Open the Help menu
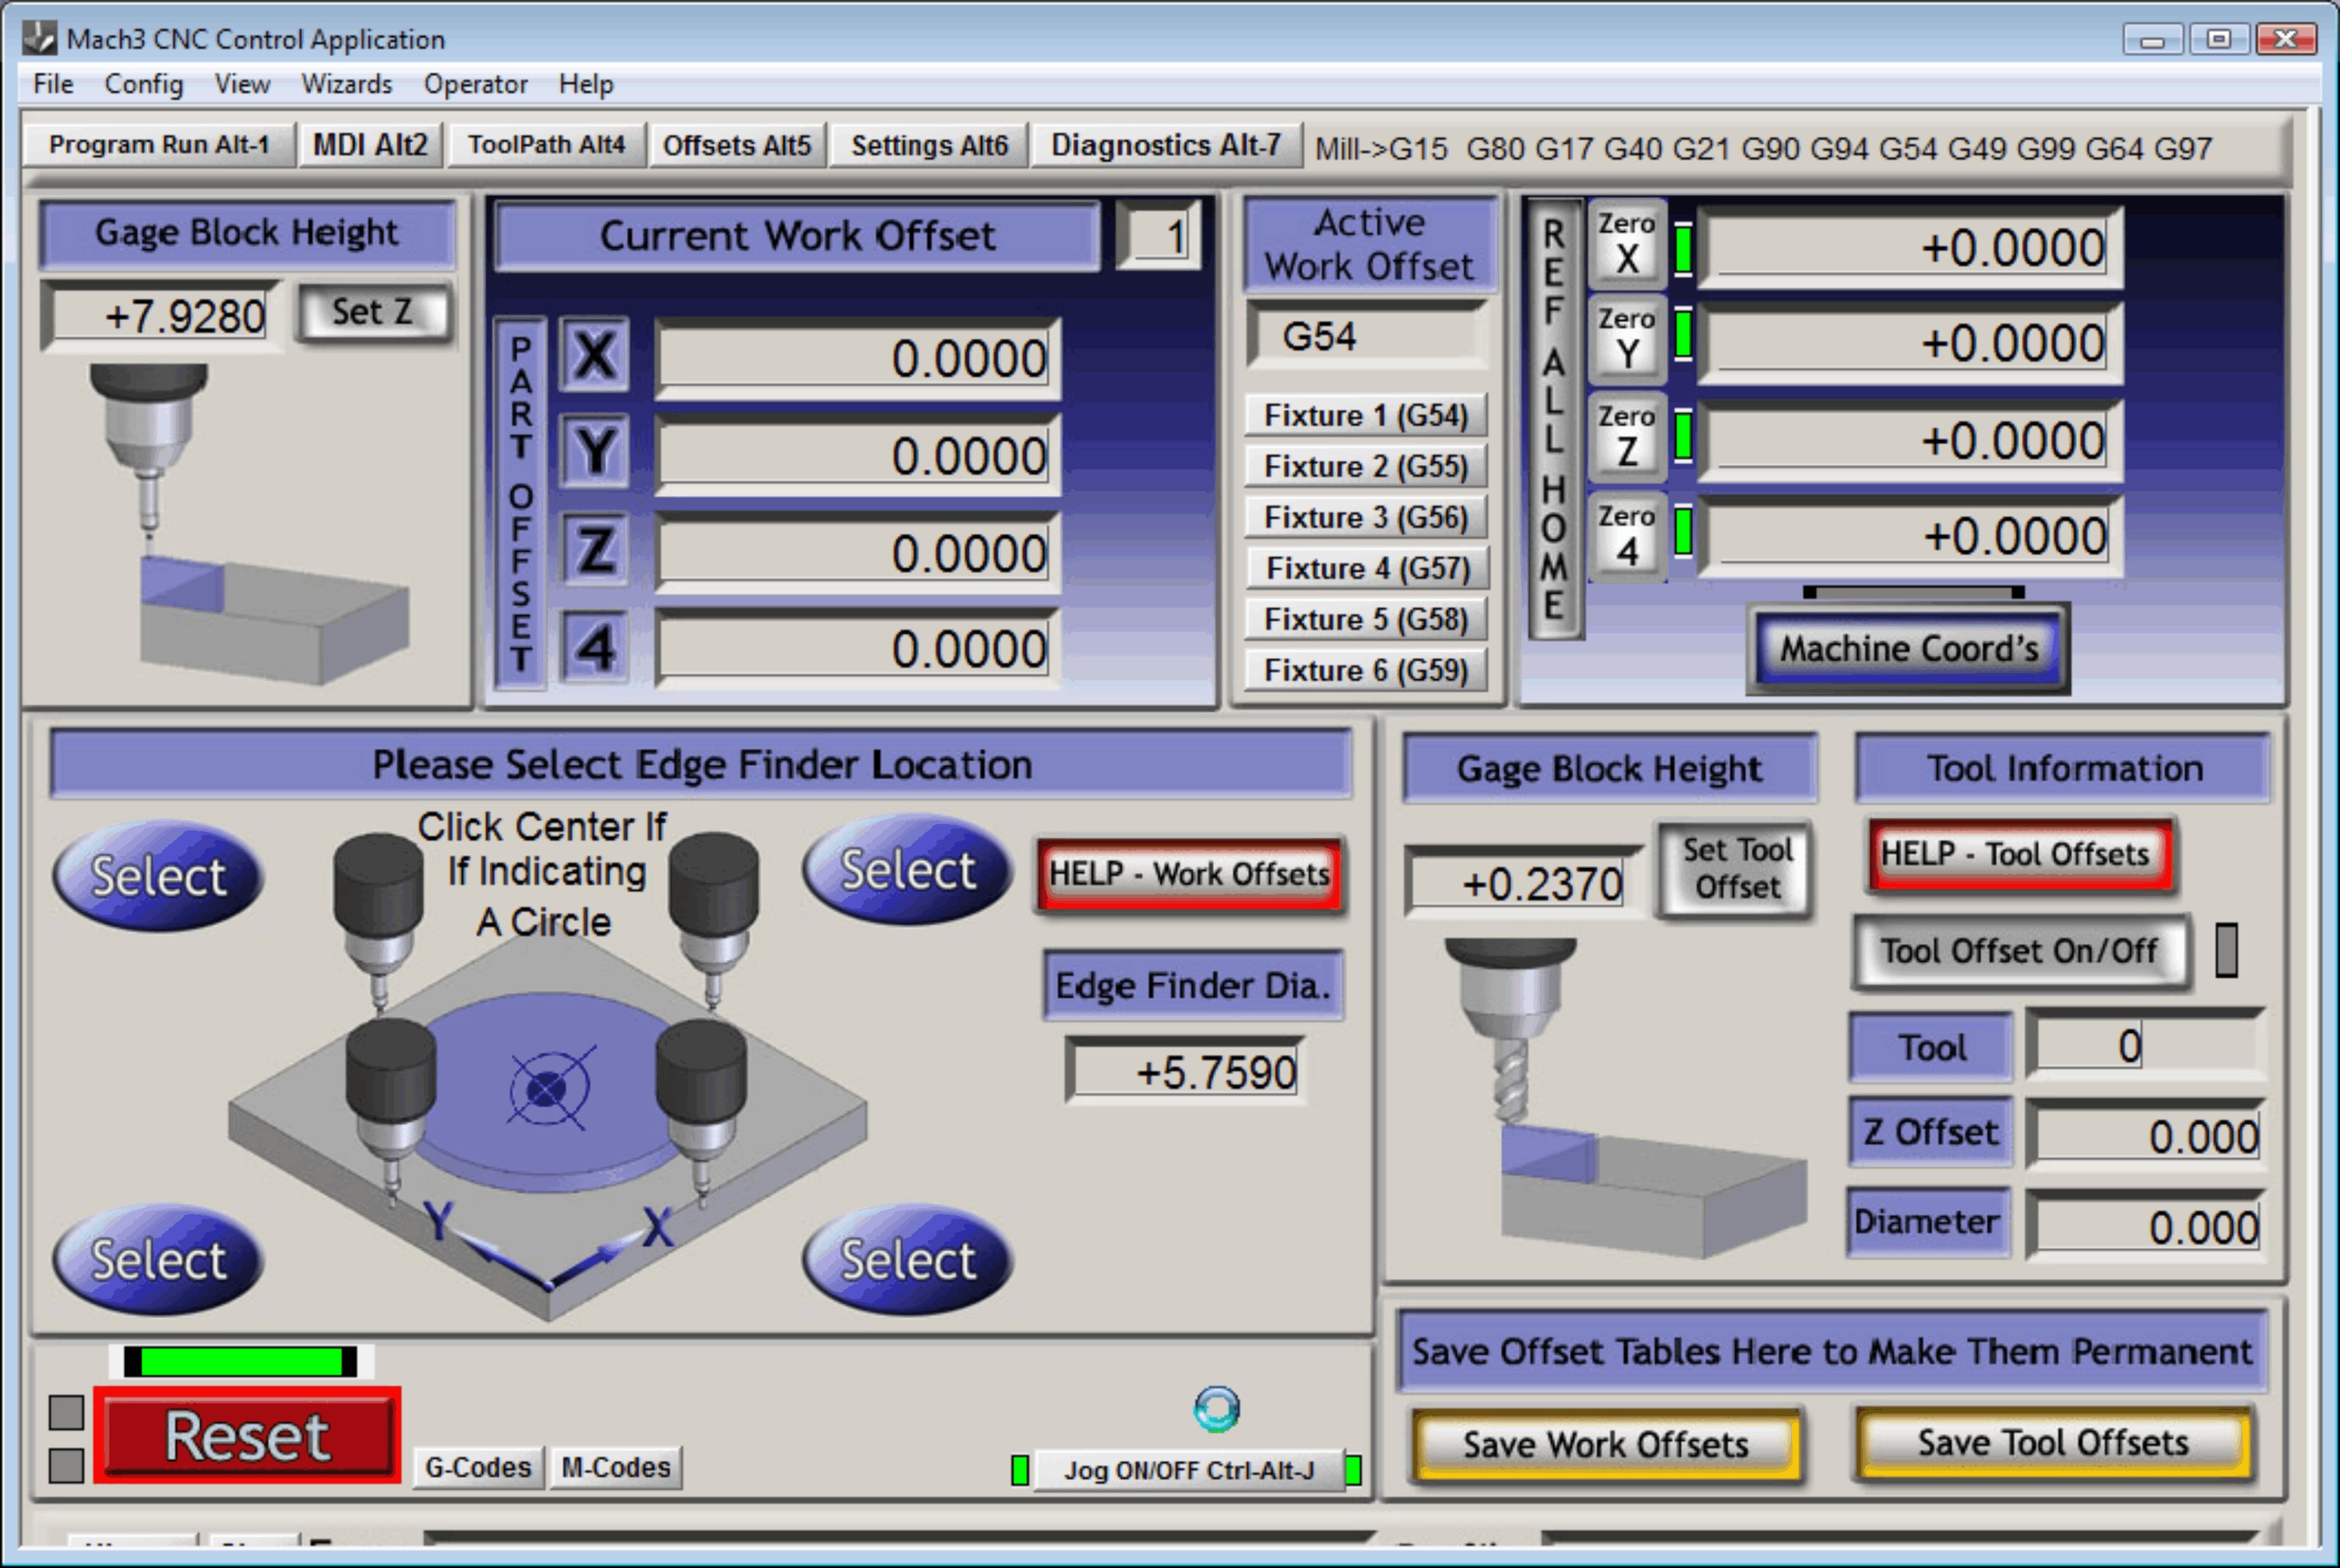 coord(586,84)
